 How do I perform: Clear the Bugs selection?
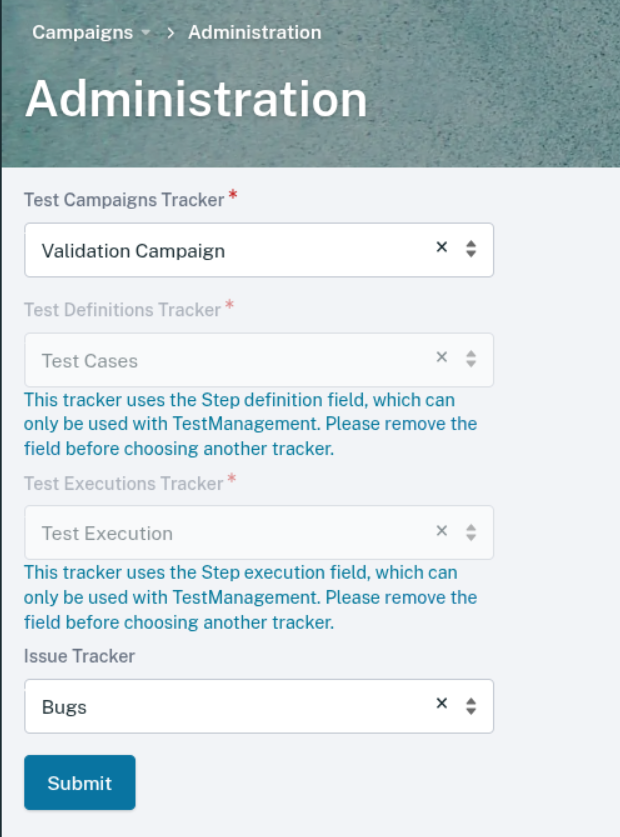point(441,704)
